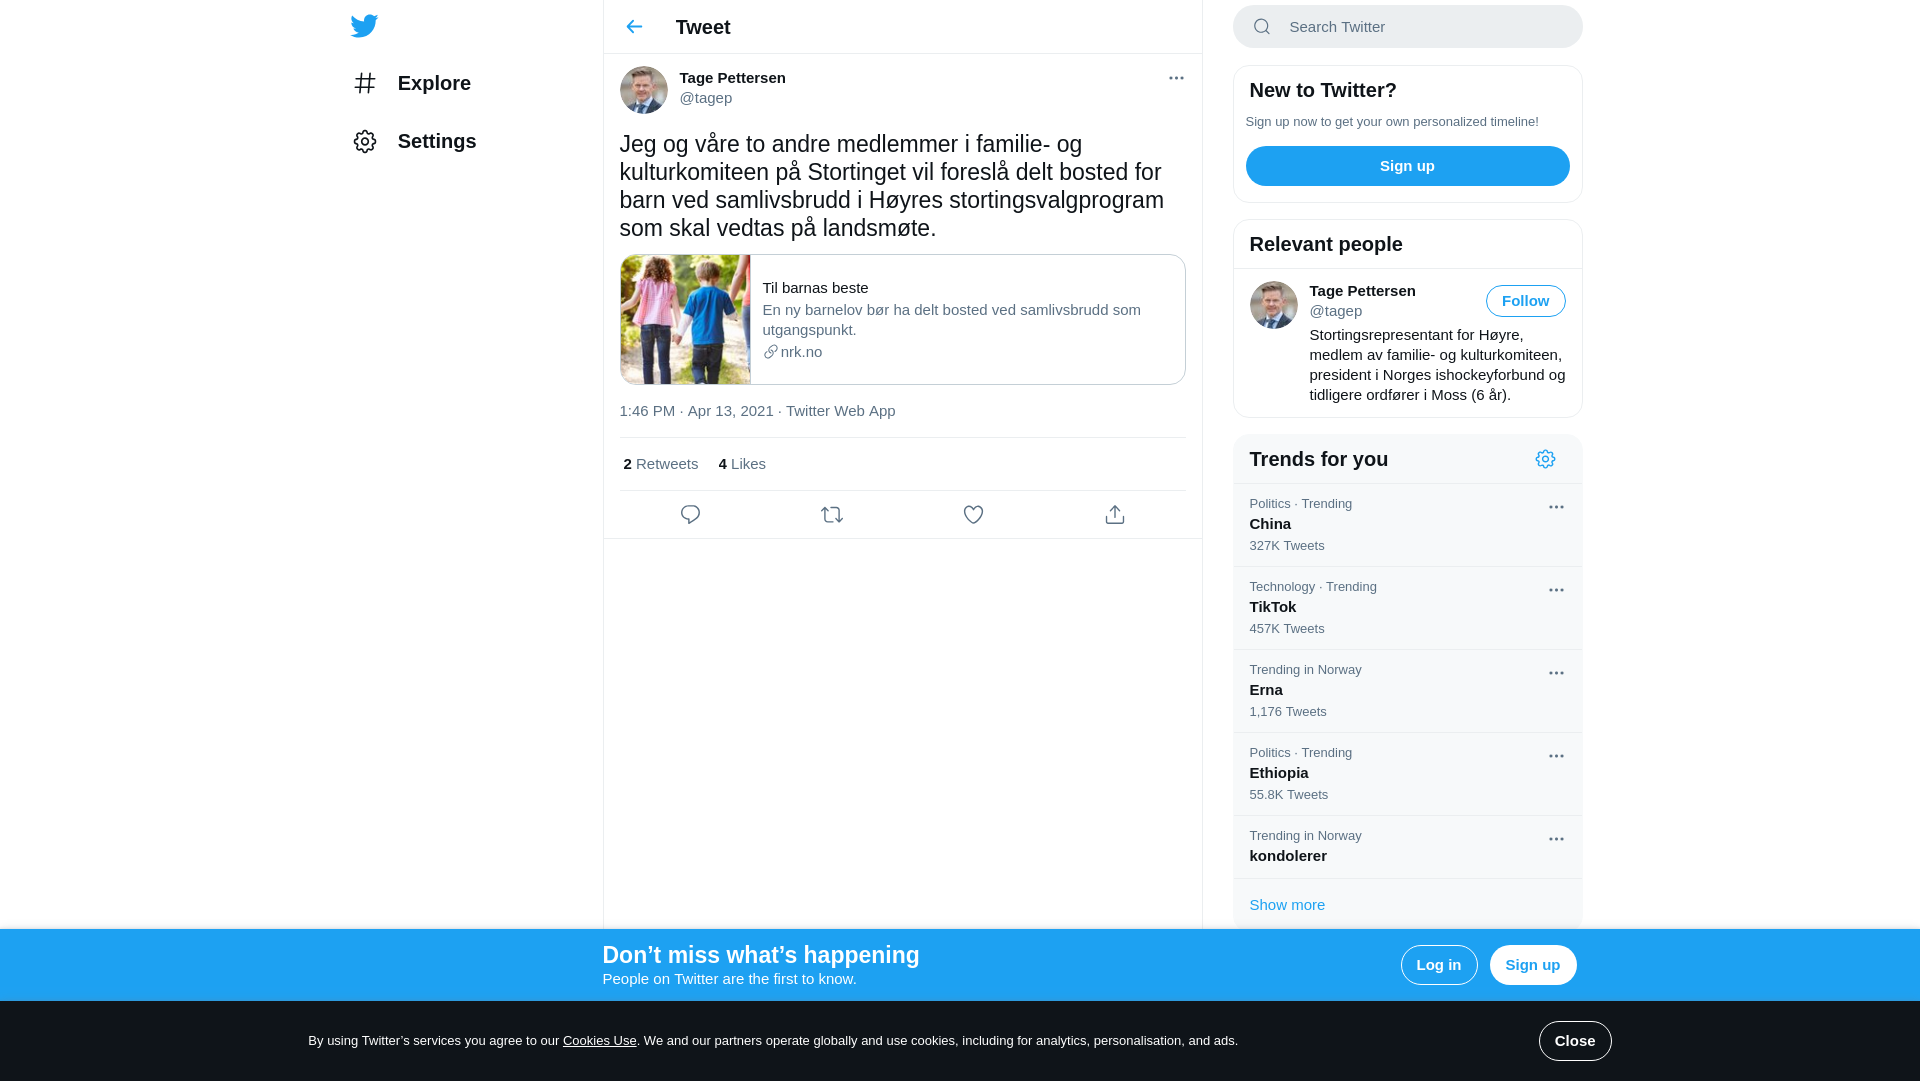
Task: View the 2 Retweets list
Action: pyautogui.click(x=660, y=464)
